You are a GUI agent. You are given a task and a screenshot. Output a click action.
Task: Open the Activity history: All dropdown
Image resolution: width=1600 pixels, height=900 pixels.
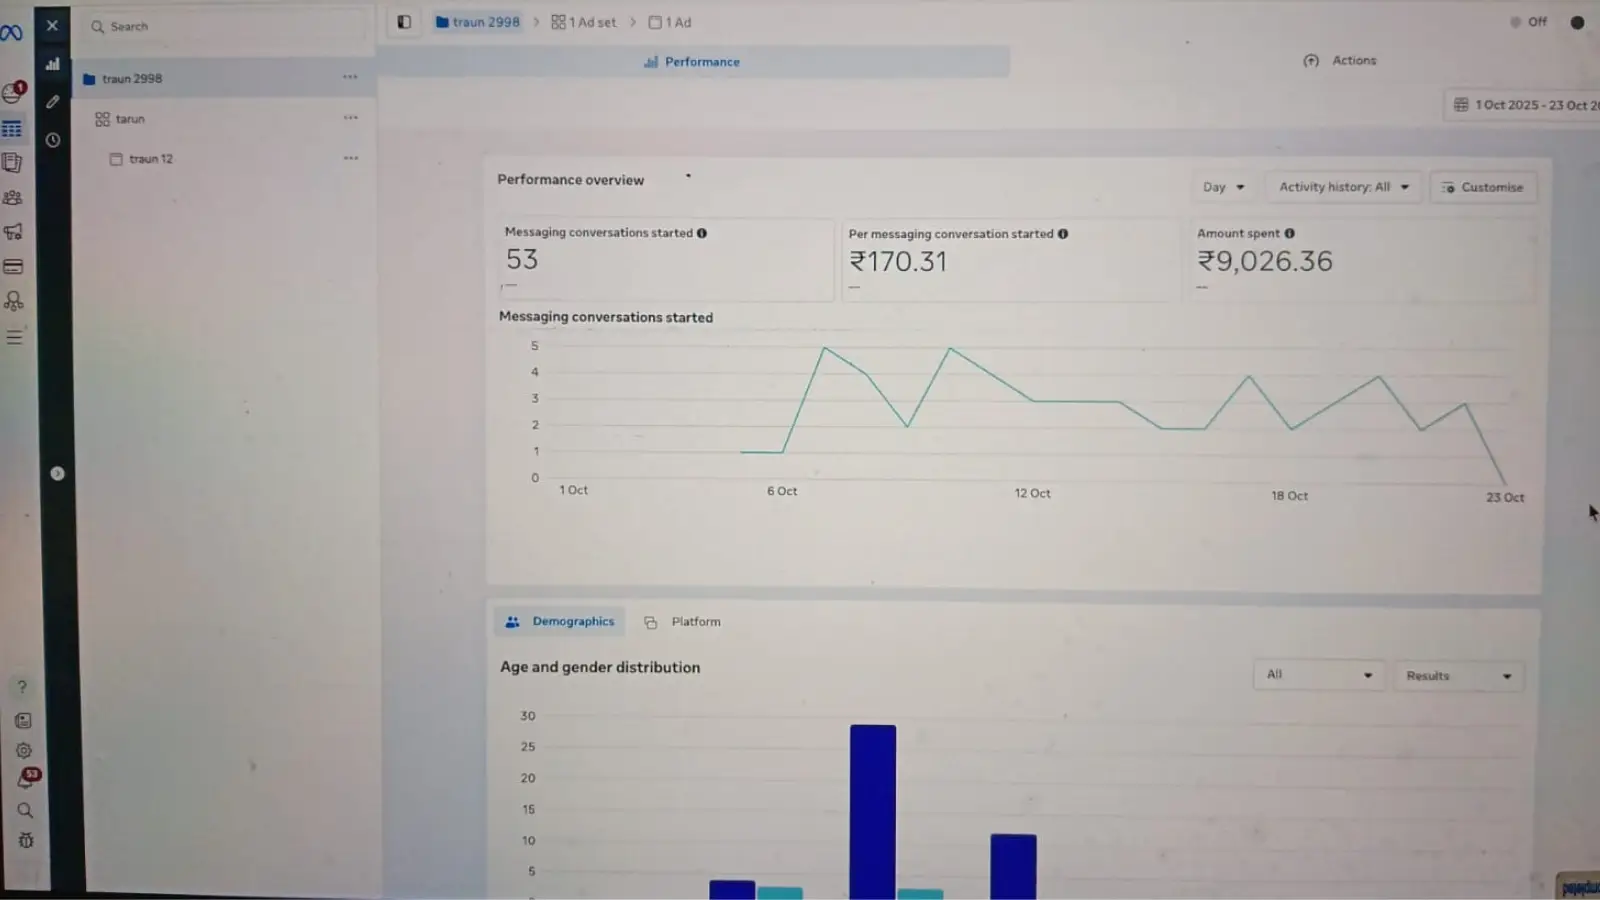click(x=1343, y=187)
